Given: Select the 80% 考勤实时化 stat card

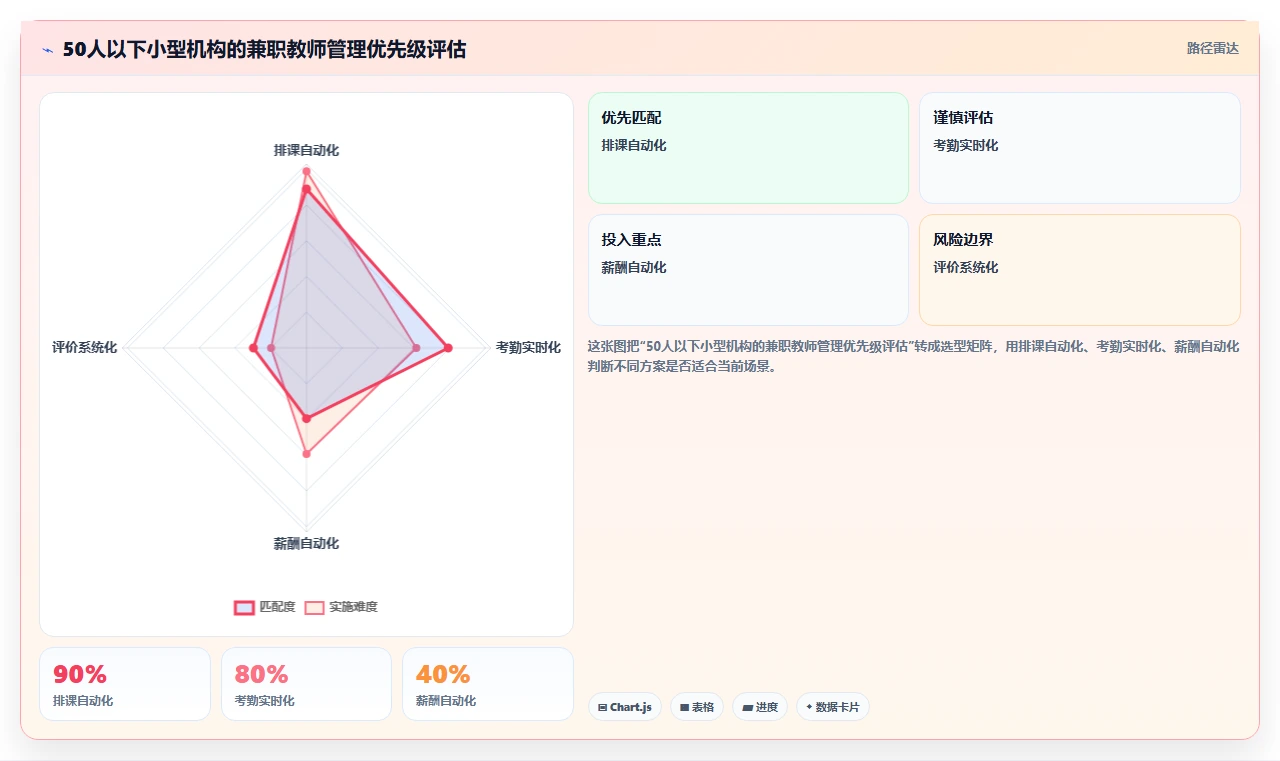Looking at the screenshot, I should 306,684.
